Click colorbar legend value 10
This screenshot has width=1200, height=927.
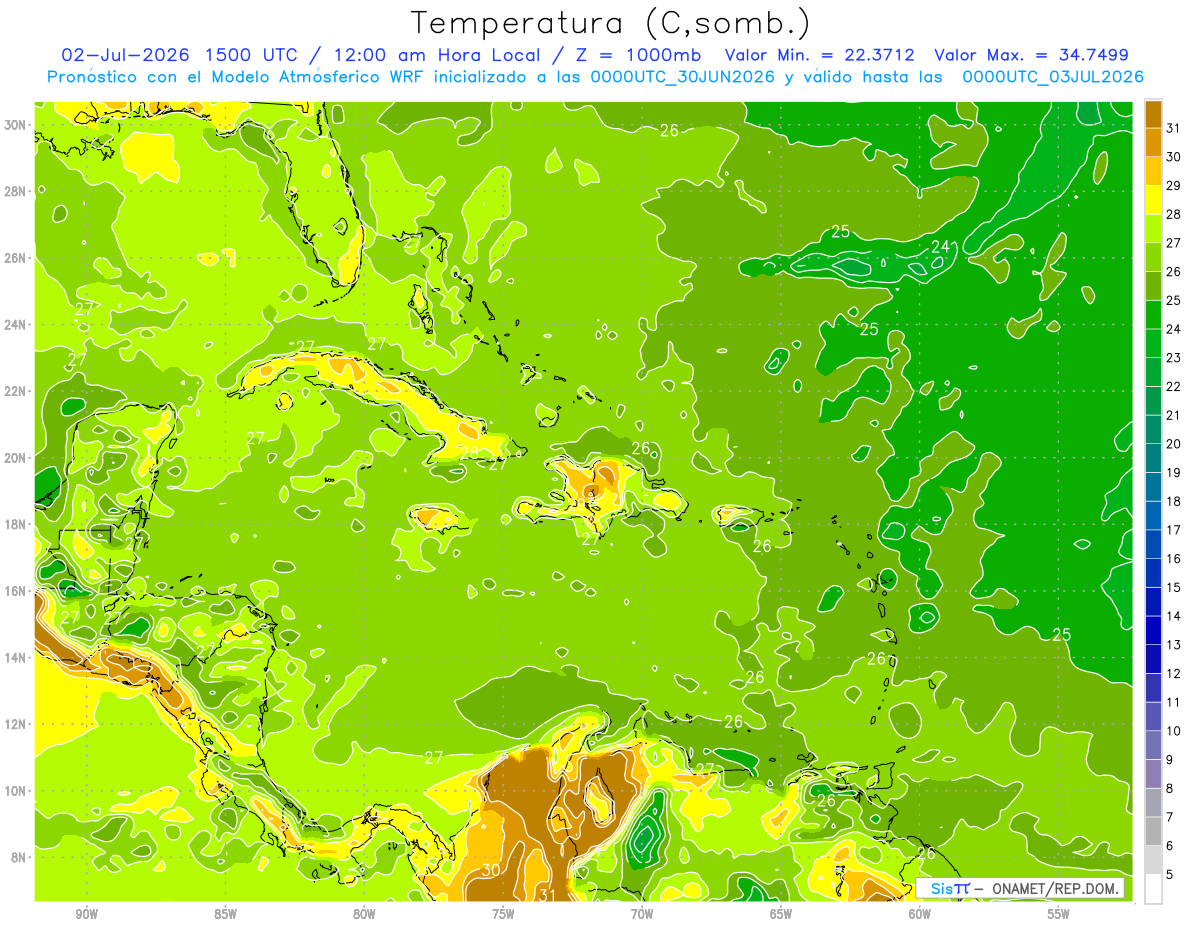(x=1174, y=731)
